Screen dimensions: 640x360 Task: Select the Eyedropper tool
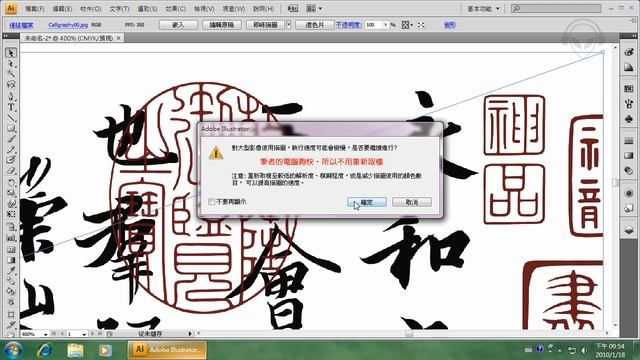click(x=11, y=271)
